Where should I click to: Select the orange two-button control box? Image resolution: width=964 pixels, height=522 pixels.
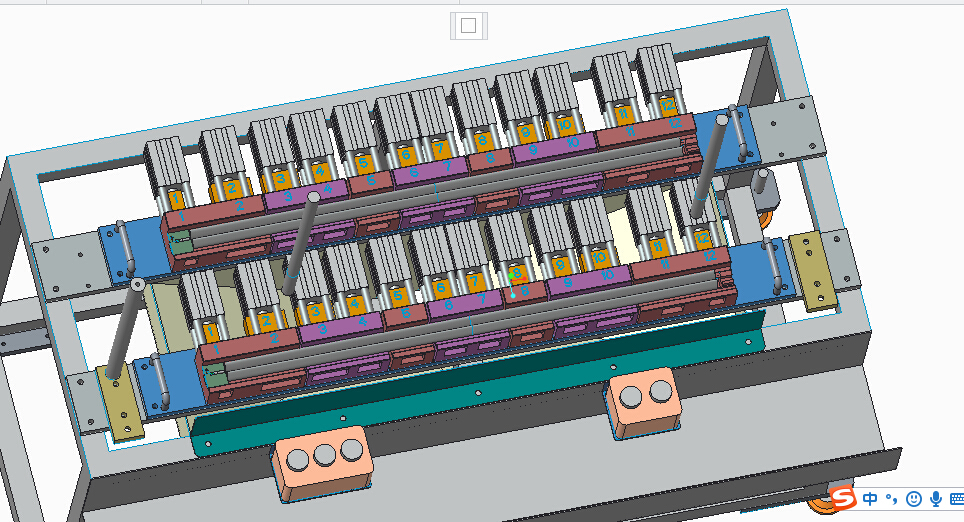(x=645, y=402)
